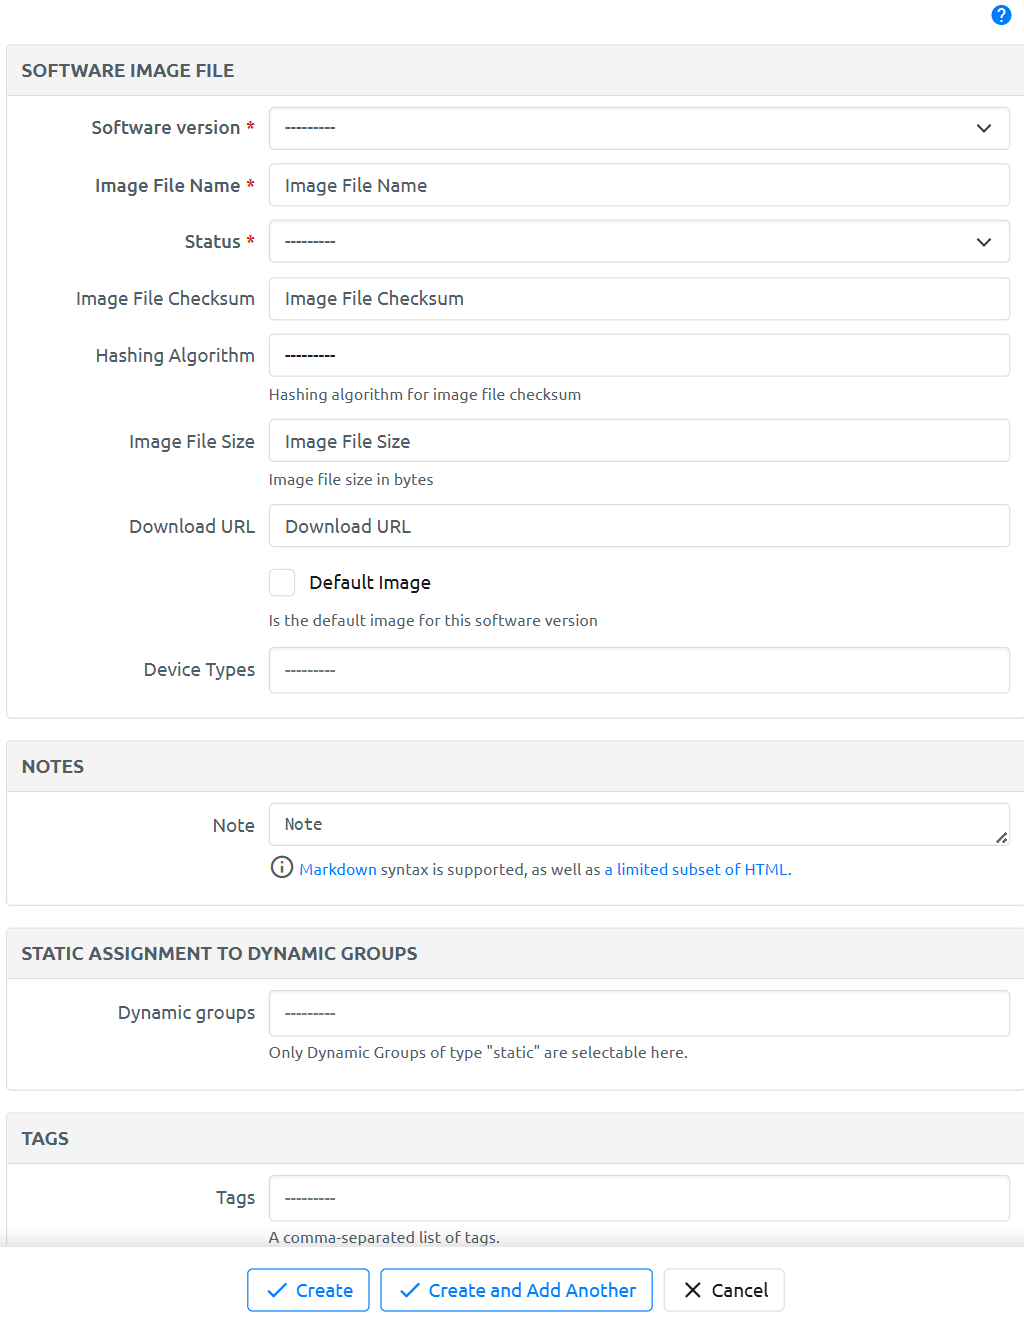Click the blue help question mark icon
Viewport: 1024px width, 1321px height.
[x=1001, y=15]
